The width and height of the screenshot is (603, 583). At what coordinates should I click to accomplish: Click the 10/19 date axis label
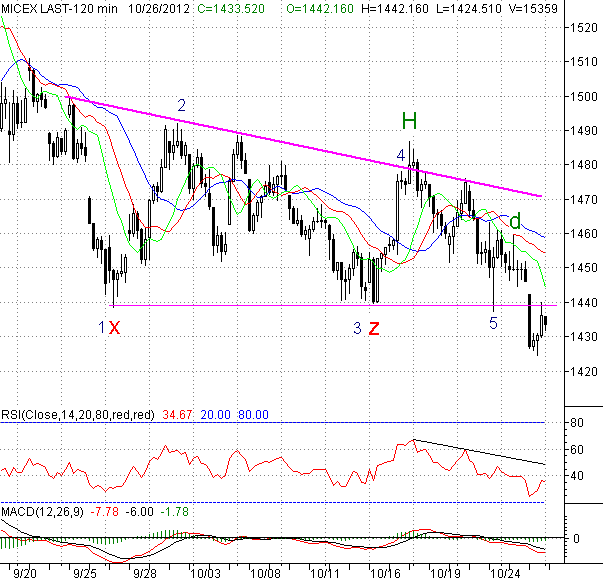point(445,574)
